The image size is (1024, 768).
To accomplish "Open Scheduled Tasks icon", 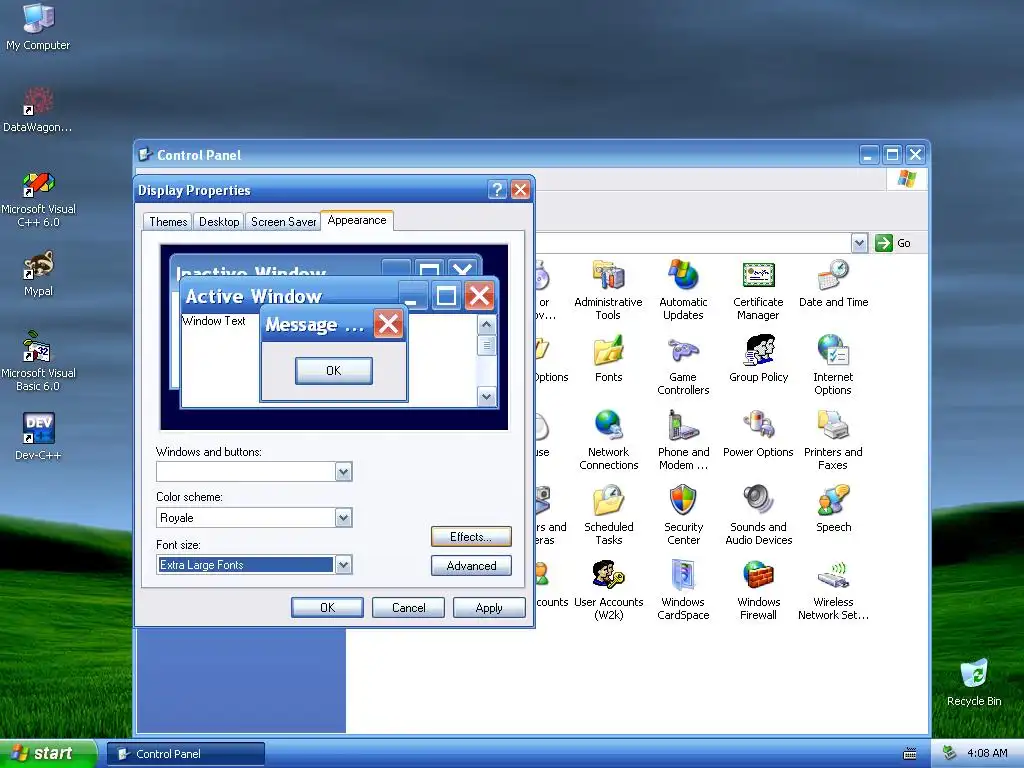I will tap(609, 515).
